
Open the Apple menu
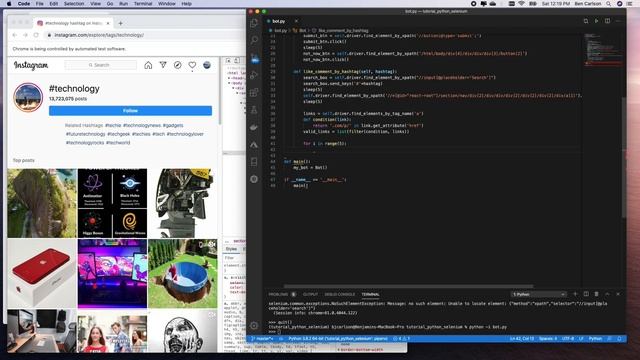[x=9, y=4]
